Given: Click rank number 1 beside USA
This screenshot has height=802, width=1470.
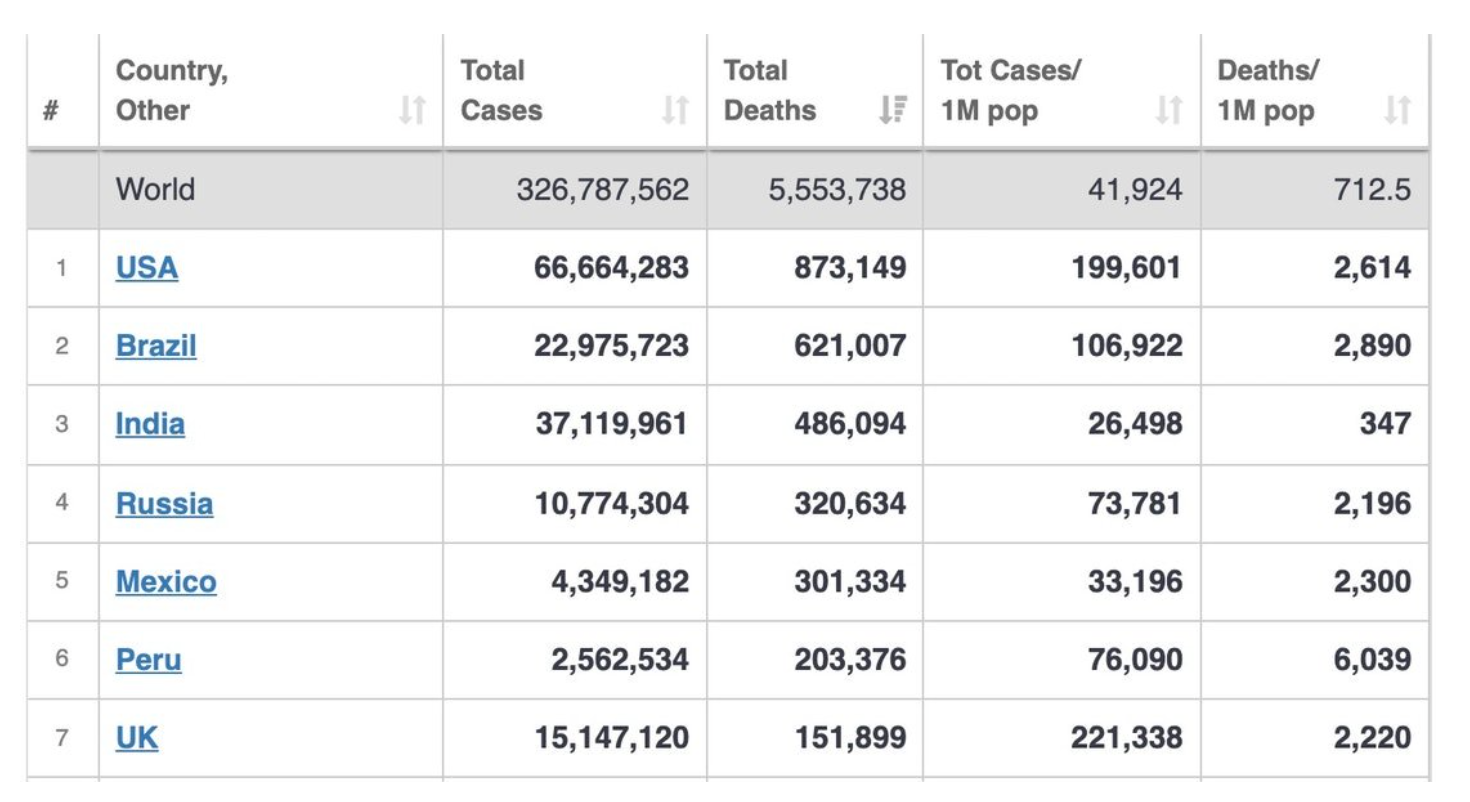Looking at the screenshot, I should [61, 267].
